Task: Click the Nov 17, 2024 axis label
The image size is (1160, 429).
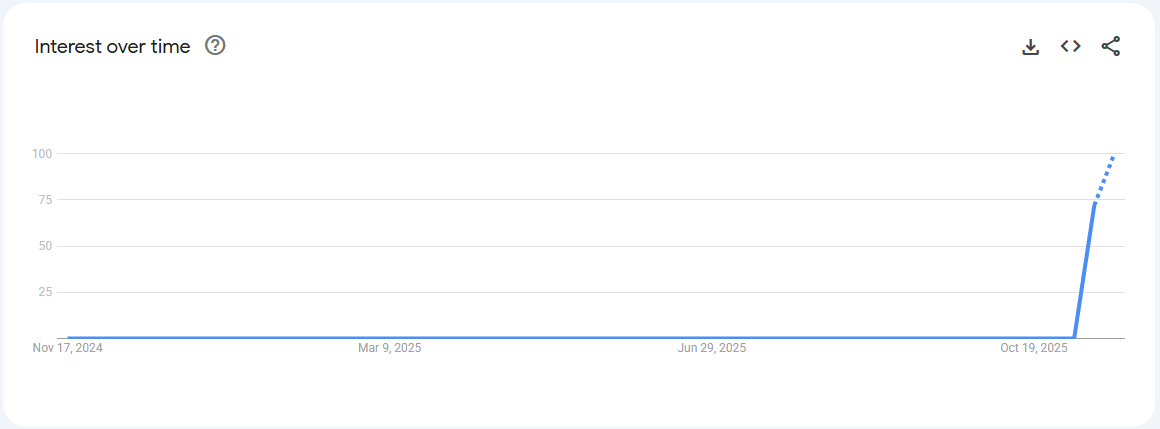Action: click(68, 348)
